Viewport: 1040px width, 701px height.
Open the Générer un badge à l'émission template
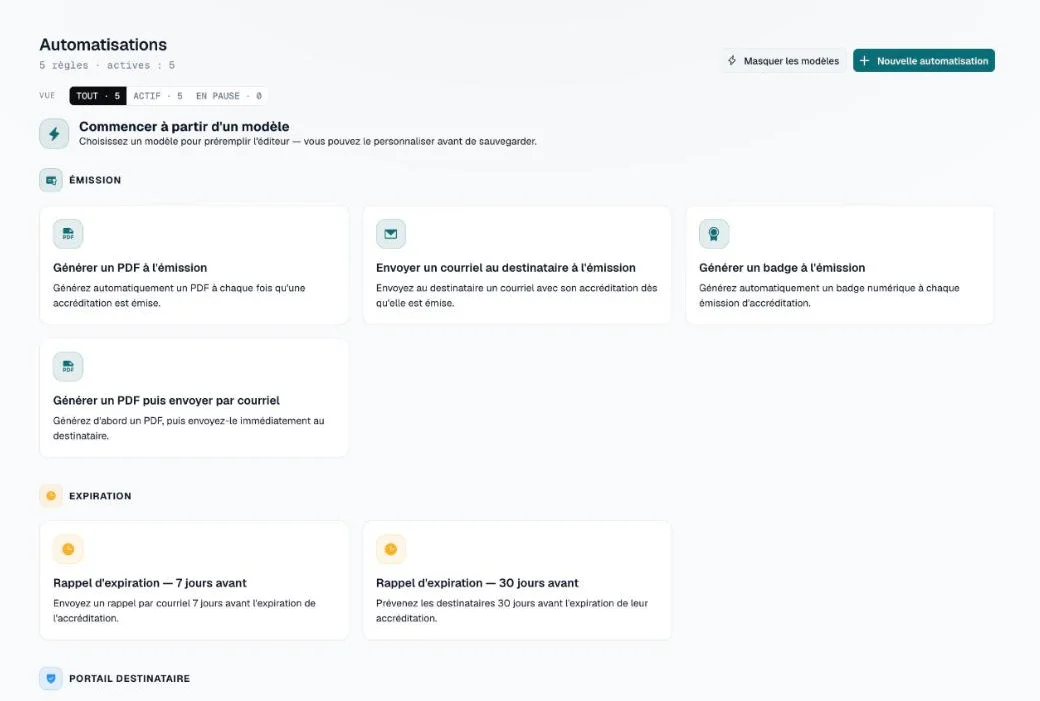click(x=840, y=265)
